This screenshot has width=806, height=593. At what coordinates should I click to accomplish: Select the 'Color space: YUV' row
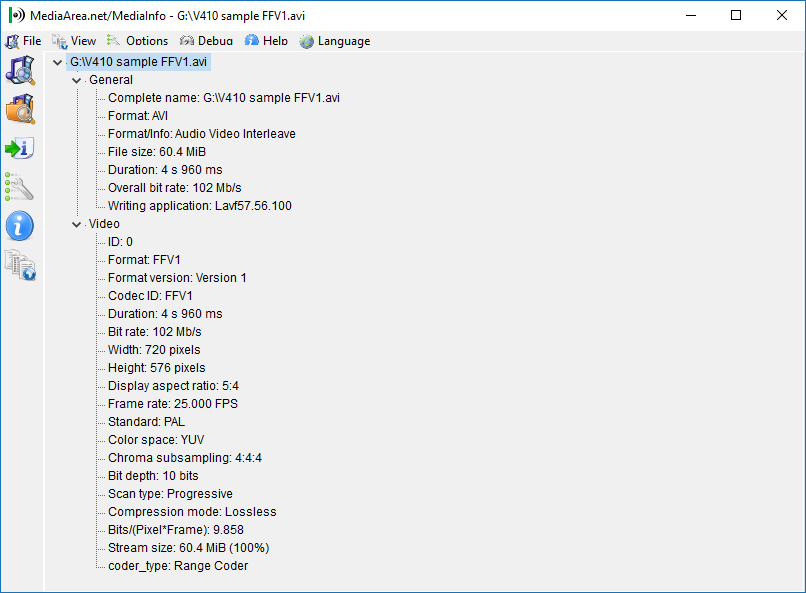(x=156, y=439)
